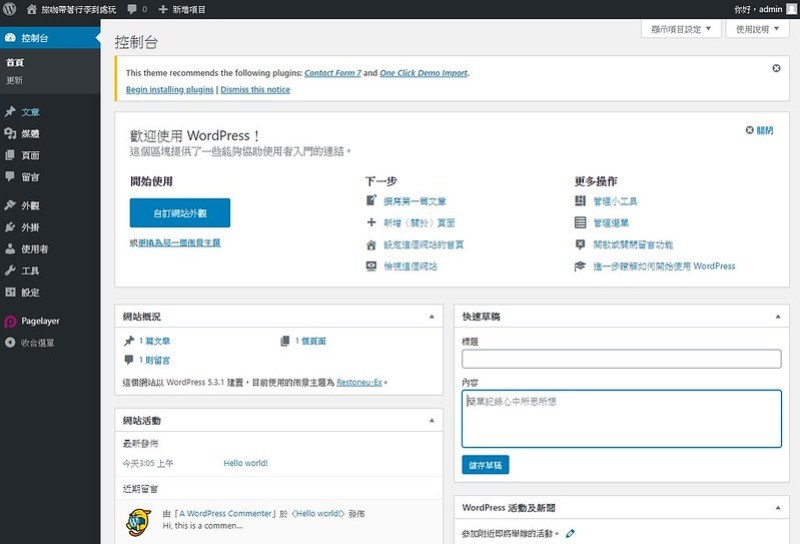The height and width of the screenshot is (544, 800).
Task: Click the 自訂網站外觀 customize button
Action: pos(180,213)
